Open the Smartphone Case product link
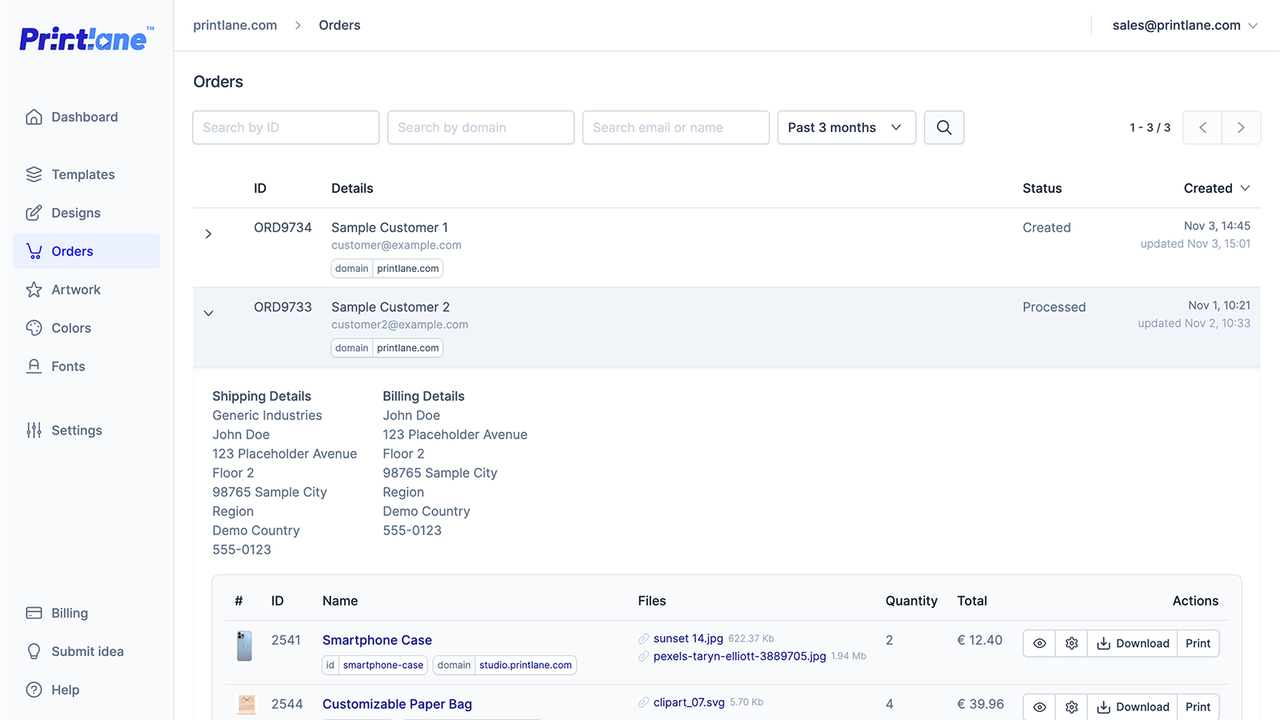Screen dimensions: 1280x720 click(x=376, y=640)
